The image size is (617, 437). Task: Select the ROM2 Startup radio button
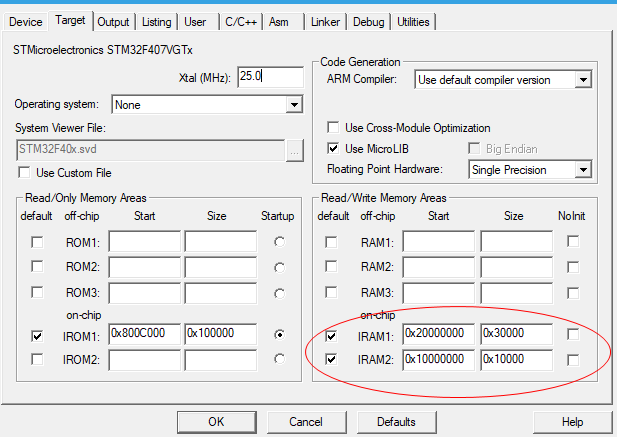pos(279,267)
